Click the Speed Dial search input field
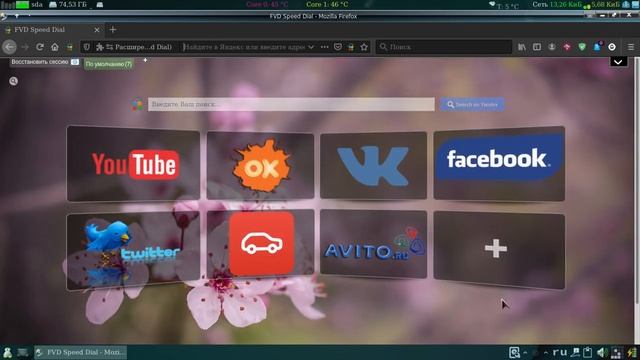640x360 pixels. pos(291,104)
